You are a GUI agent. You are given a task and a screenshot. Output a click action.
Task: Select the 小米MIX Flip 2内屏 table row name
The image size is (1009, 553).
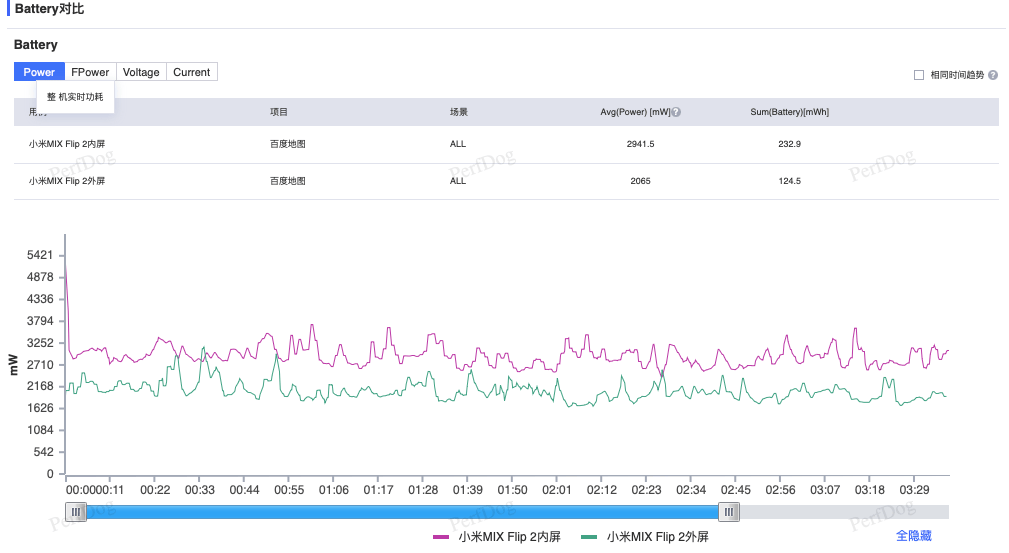[x=67, y=144]
